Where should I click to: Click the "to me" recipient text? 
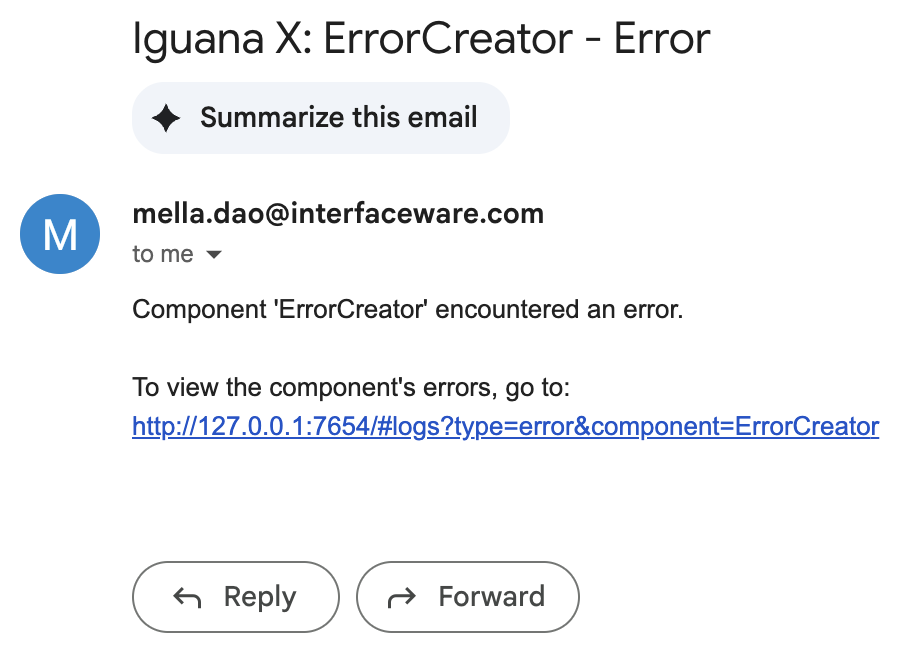pyautogui.click(x=162, y=255)
